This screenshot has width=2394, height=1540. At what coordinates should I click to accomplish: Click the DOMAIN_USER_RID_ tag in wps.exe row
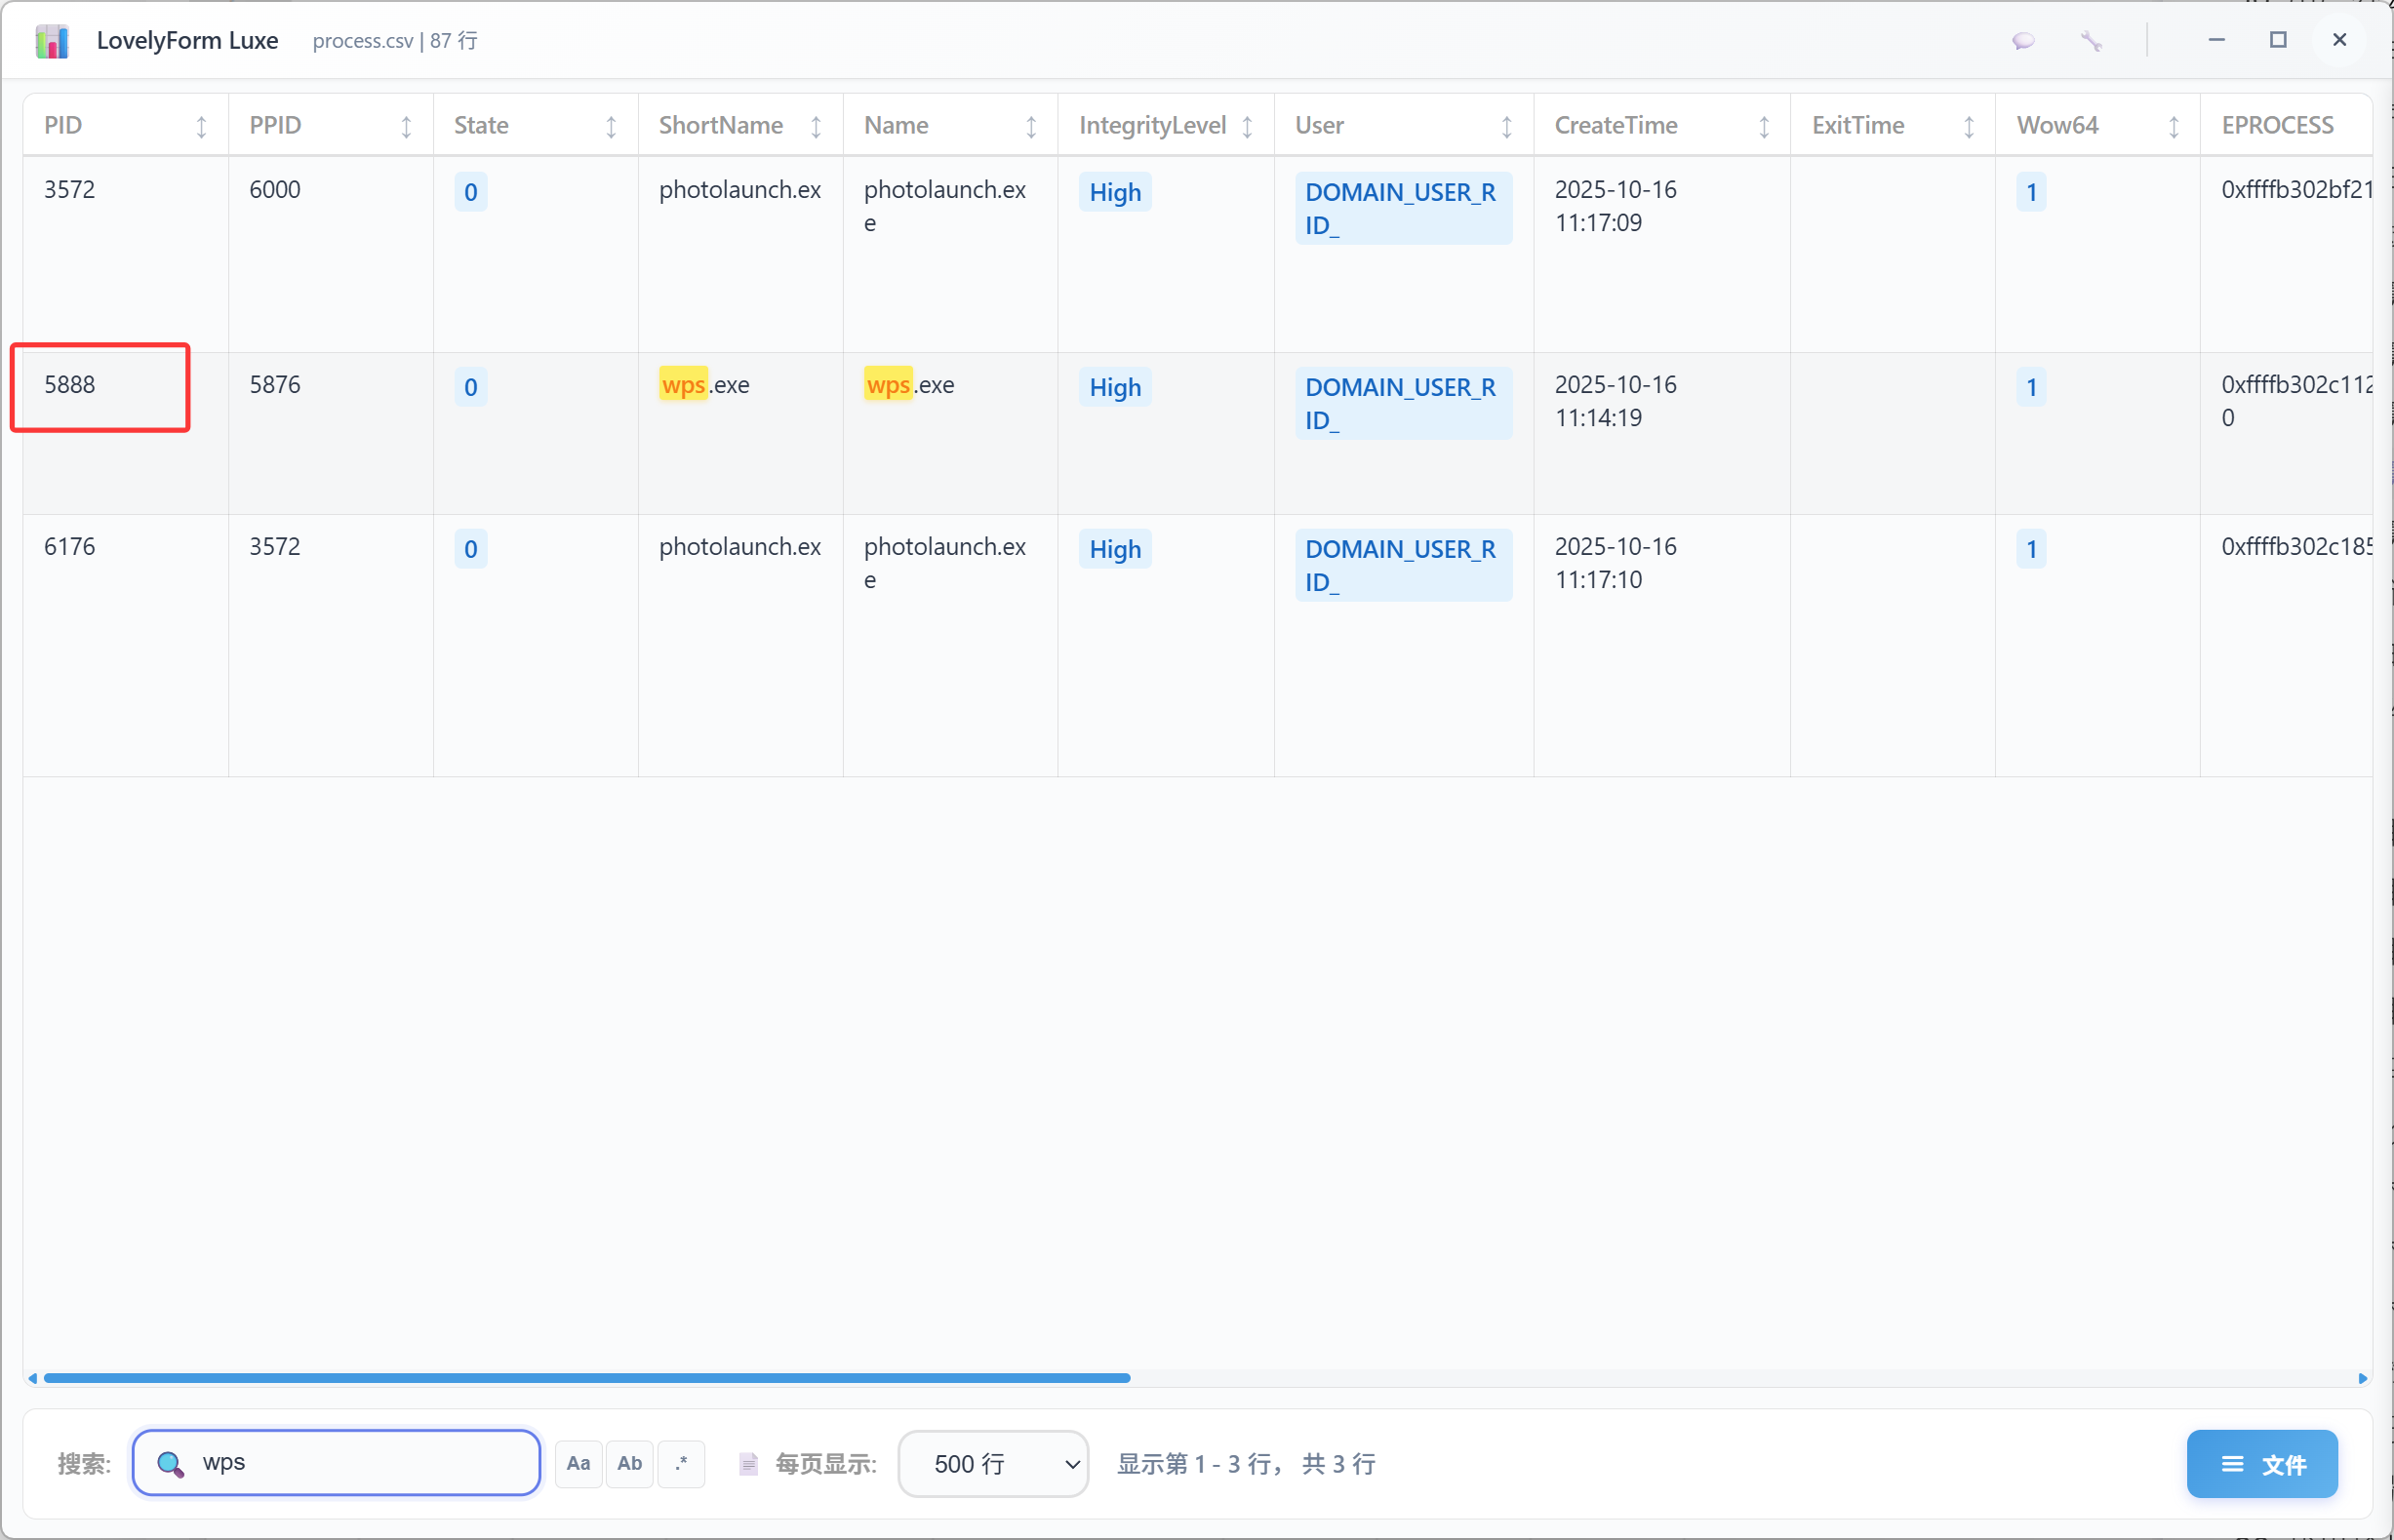[x=1402, y=403]
